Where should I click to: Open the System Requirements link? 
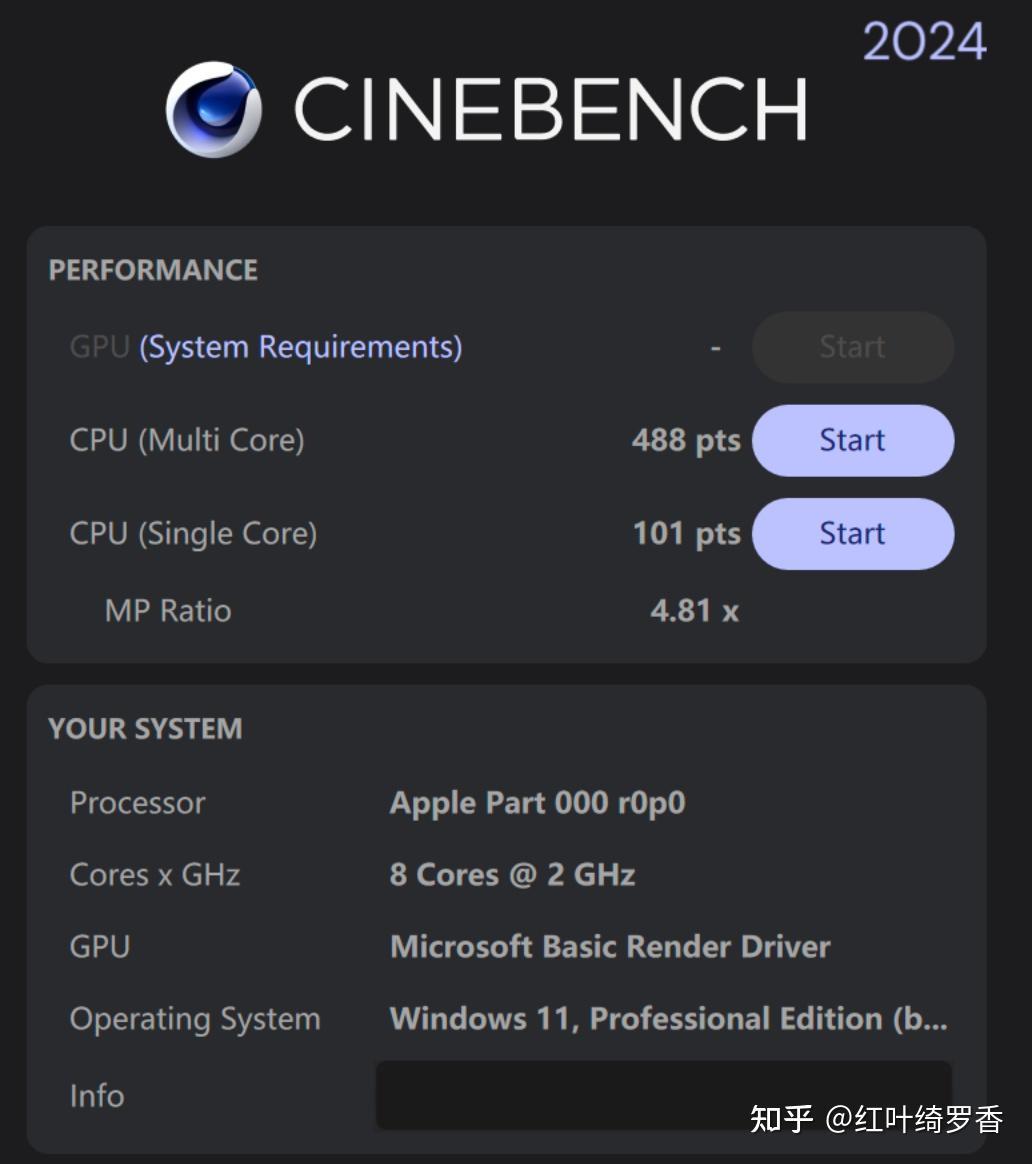coord(299,347)
